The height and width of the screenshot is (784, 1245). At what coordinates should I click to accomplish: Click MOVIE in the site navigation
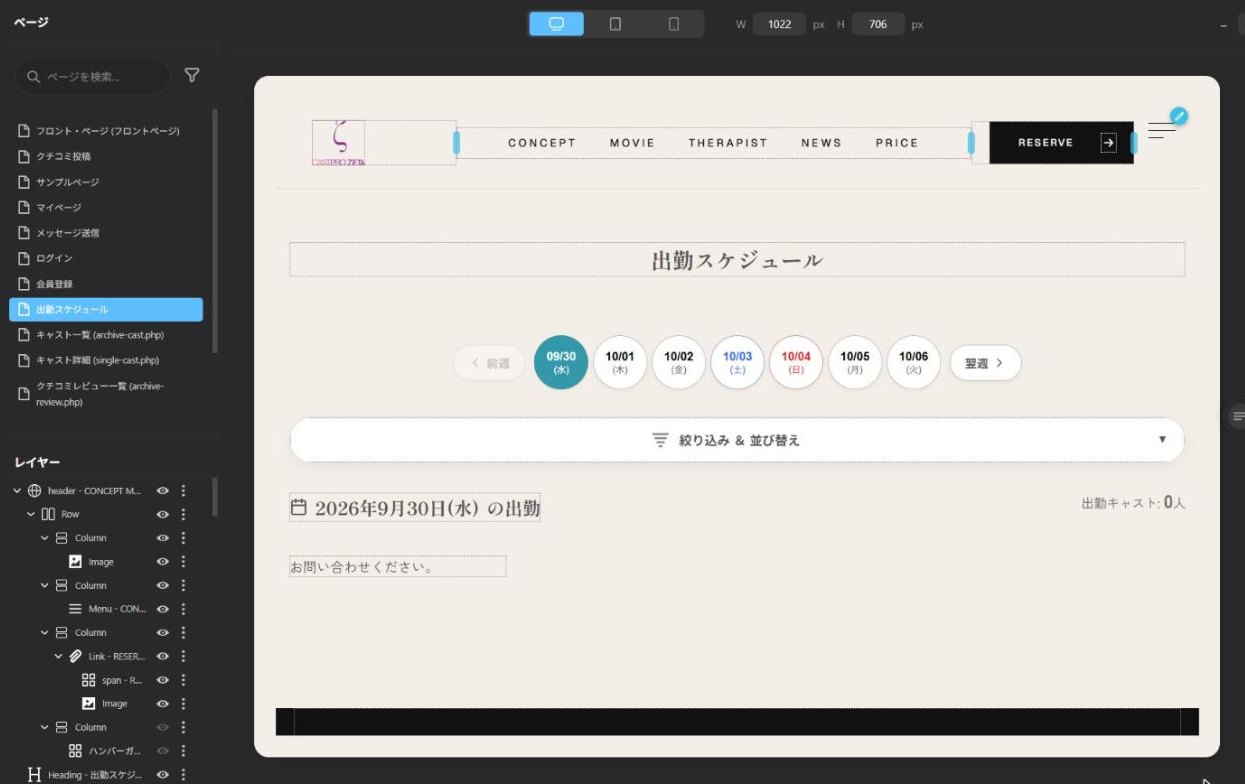632,143
